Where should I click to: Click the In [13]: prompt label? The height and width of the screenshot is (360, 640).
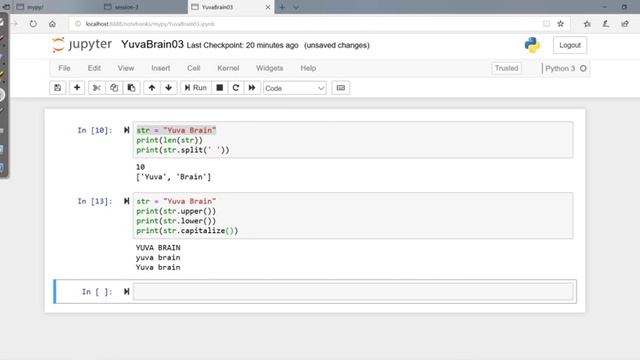click(95, 201)
